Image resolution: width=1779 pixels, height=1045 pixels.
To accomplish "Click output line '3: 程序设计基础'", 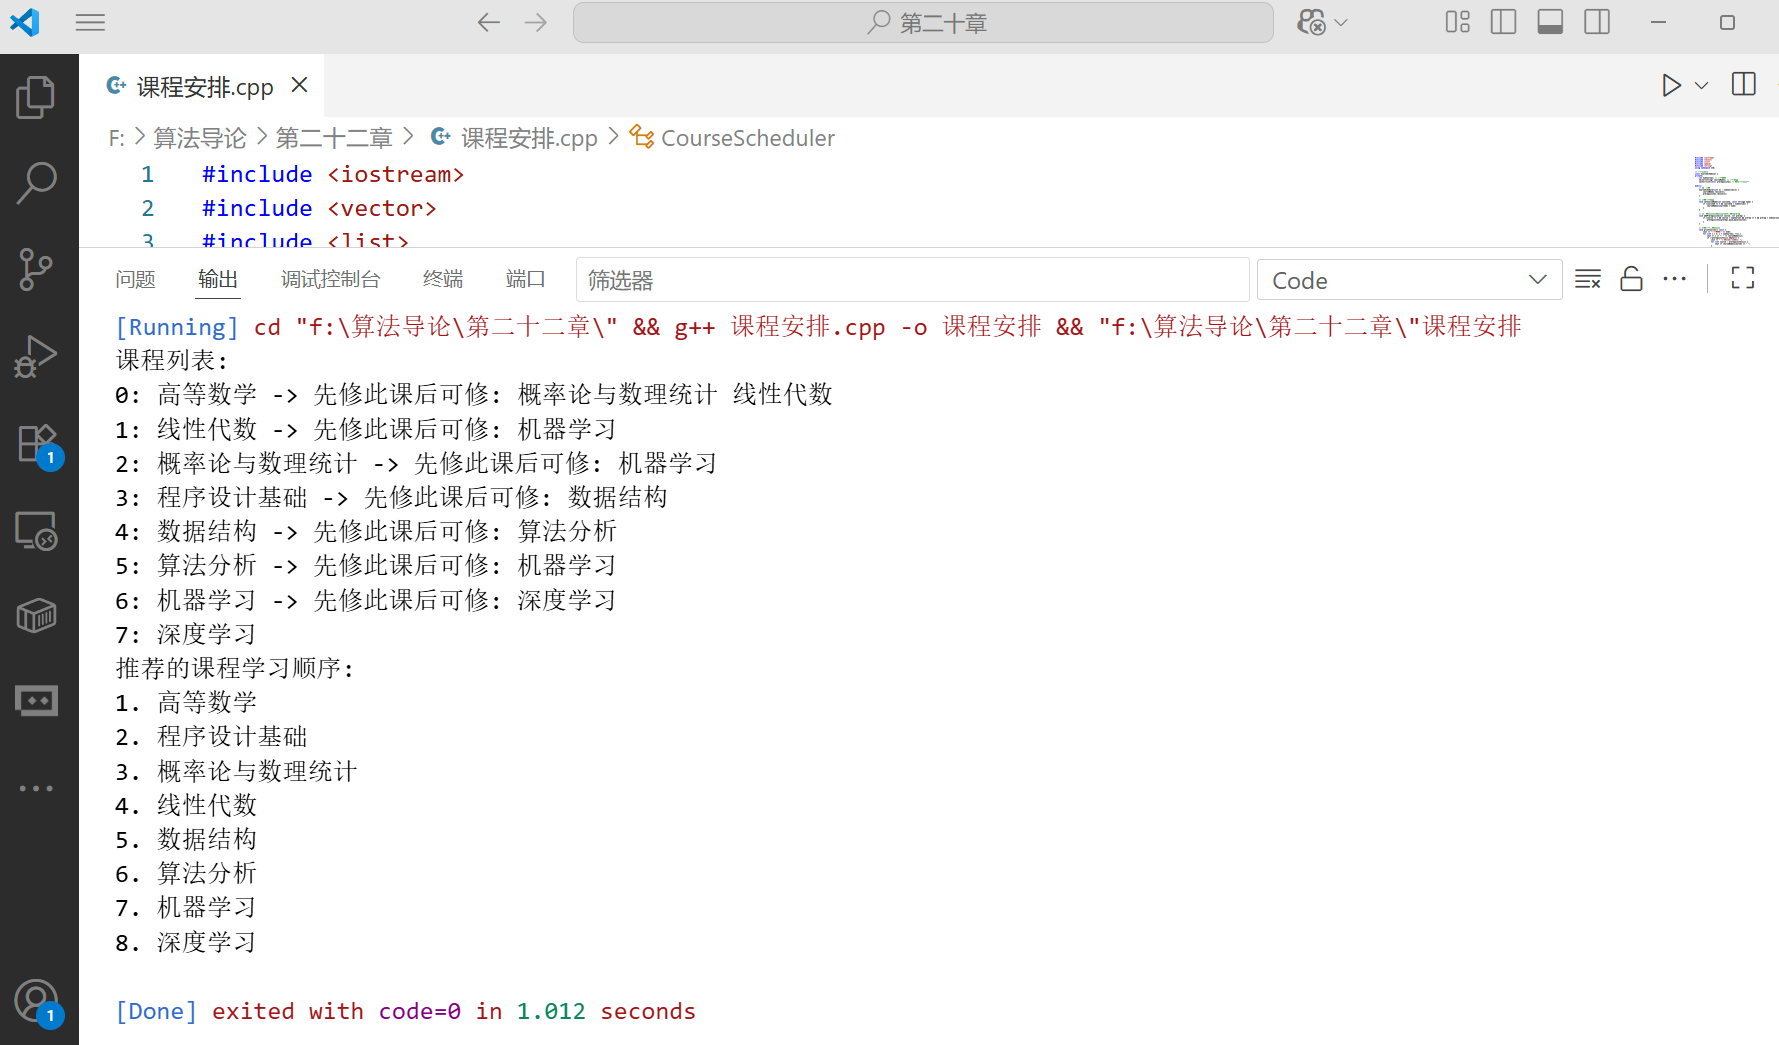I will click(x=391, y=498).
